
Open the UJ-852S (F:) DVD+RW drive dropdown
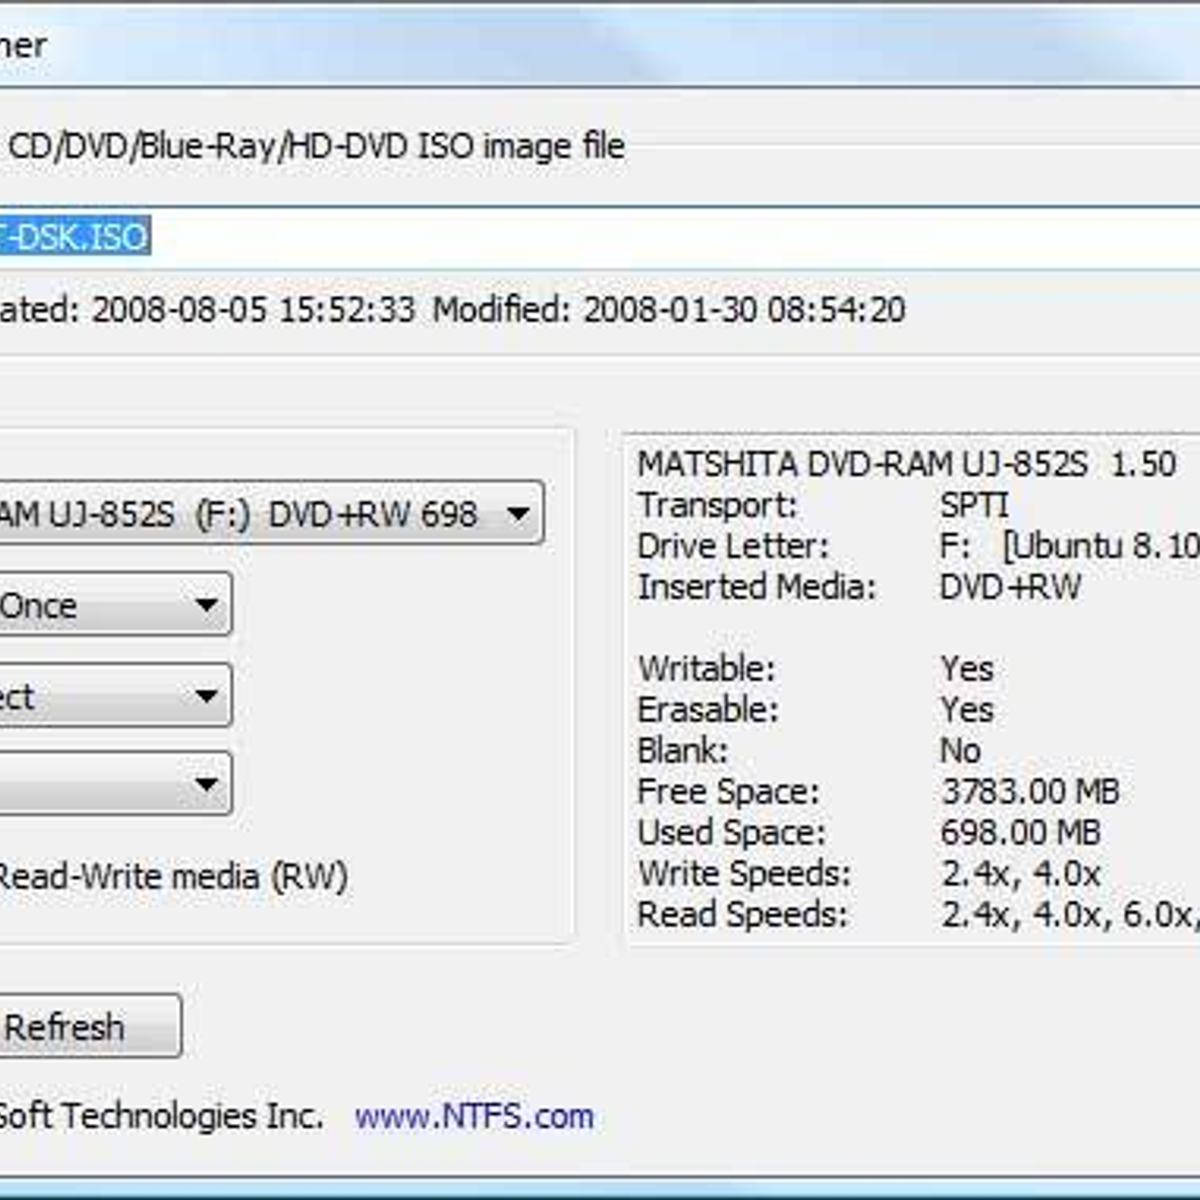pyautogui.click(x=270, y=514)
